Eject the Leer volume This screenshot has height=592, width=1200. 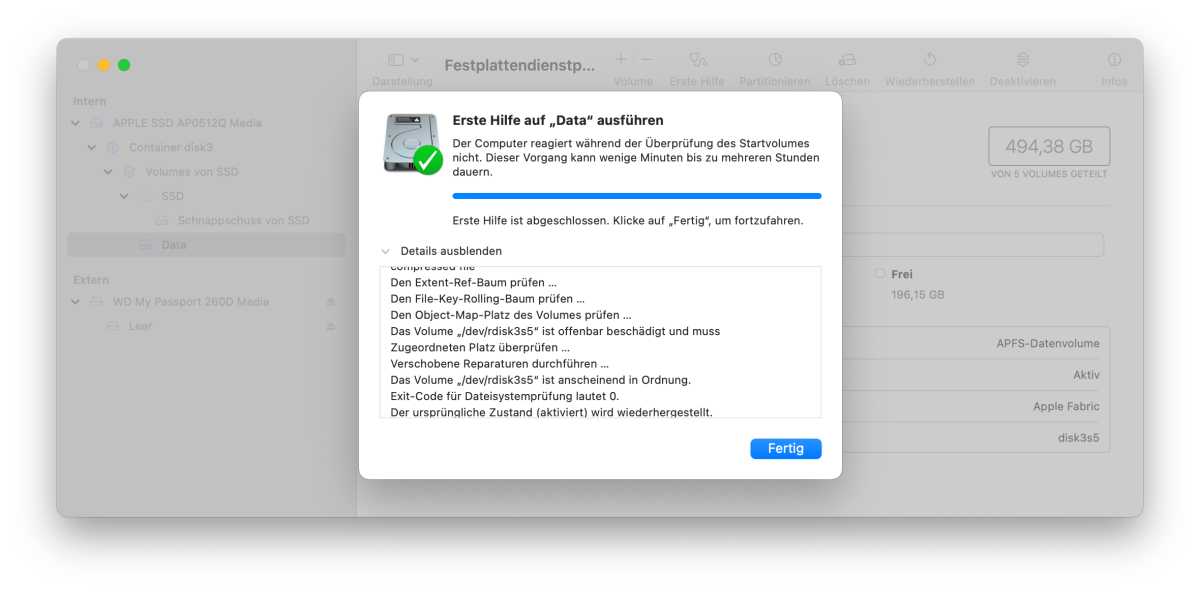331,327
